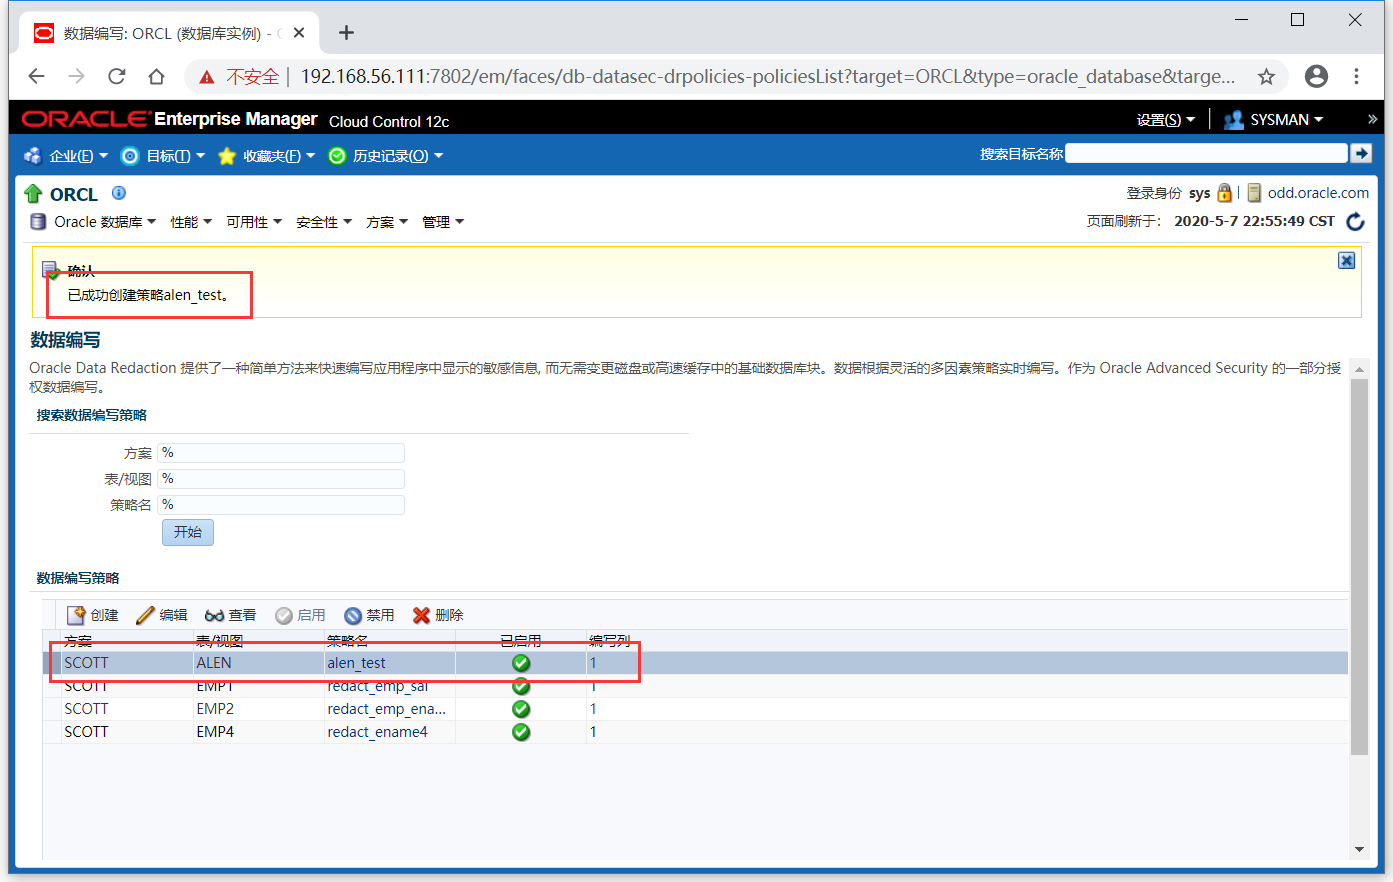Click the browser back arrow
Screen dimensions: 1393x882
(37, 76)
